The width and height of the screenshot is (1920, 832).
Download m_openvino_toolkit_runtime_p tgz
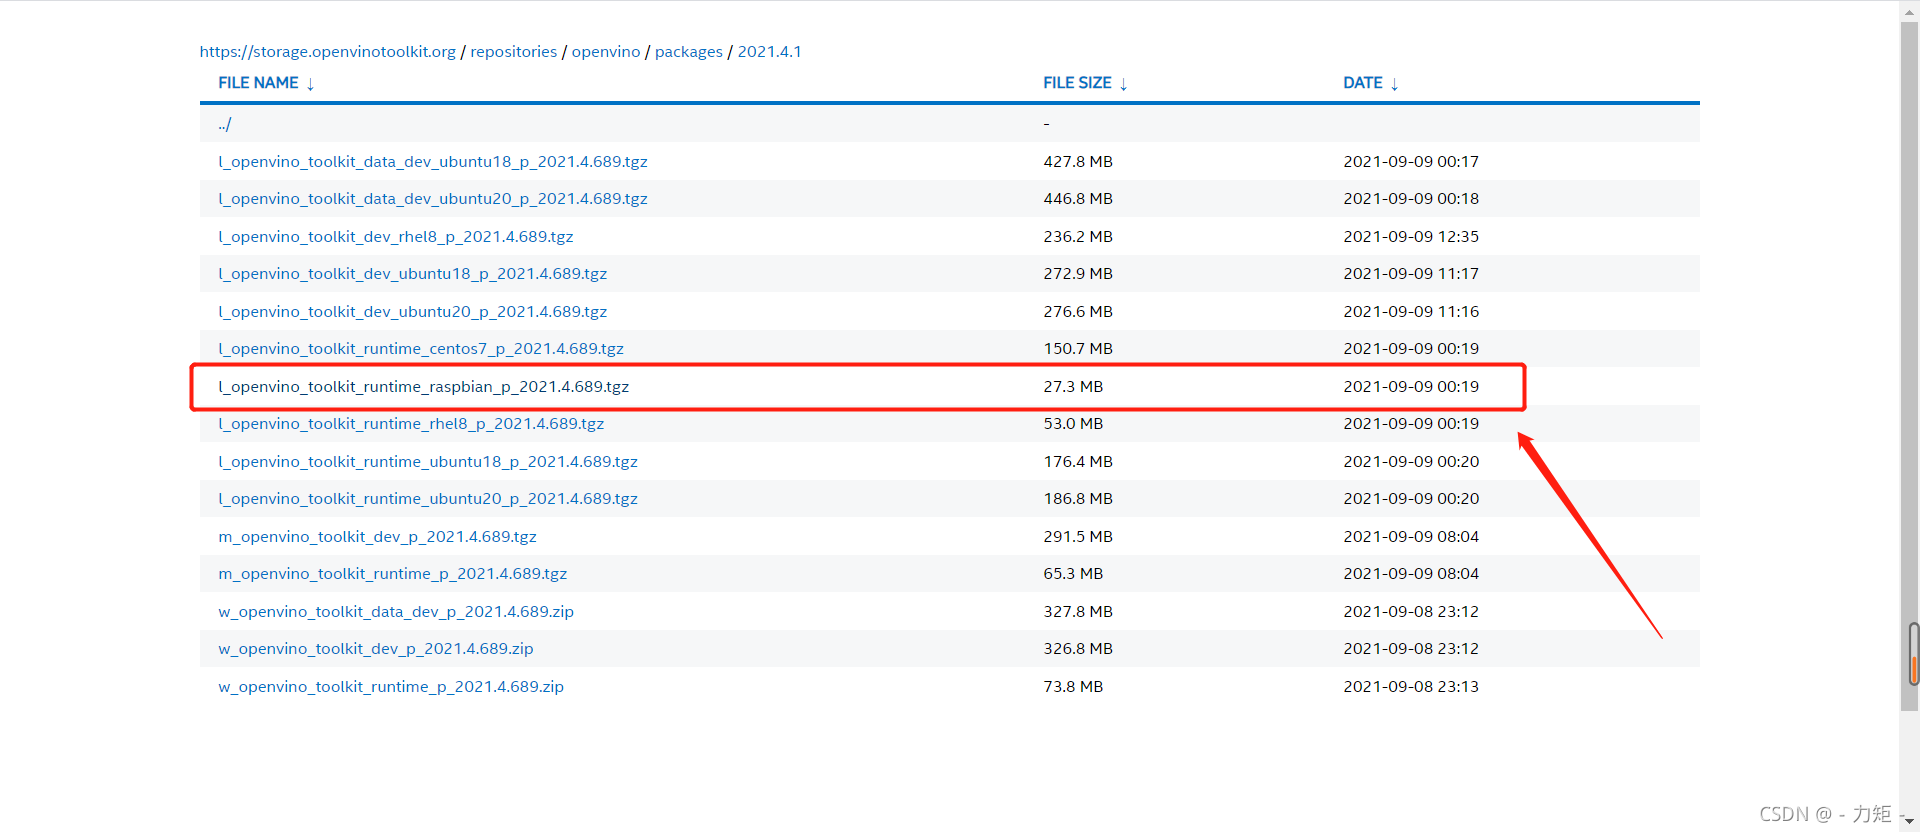point(393,574)
